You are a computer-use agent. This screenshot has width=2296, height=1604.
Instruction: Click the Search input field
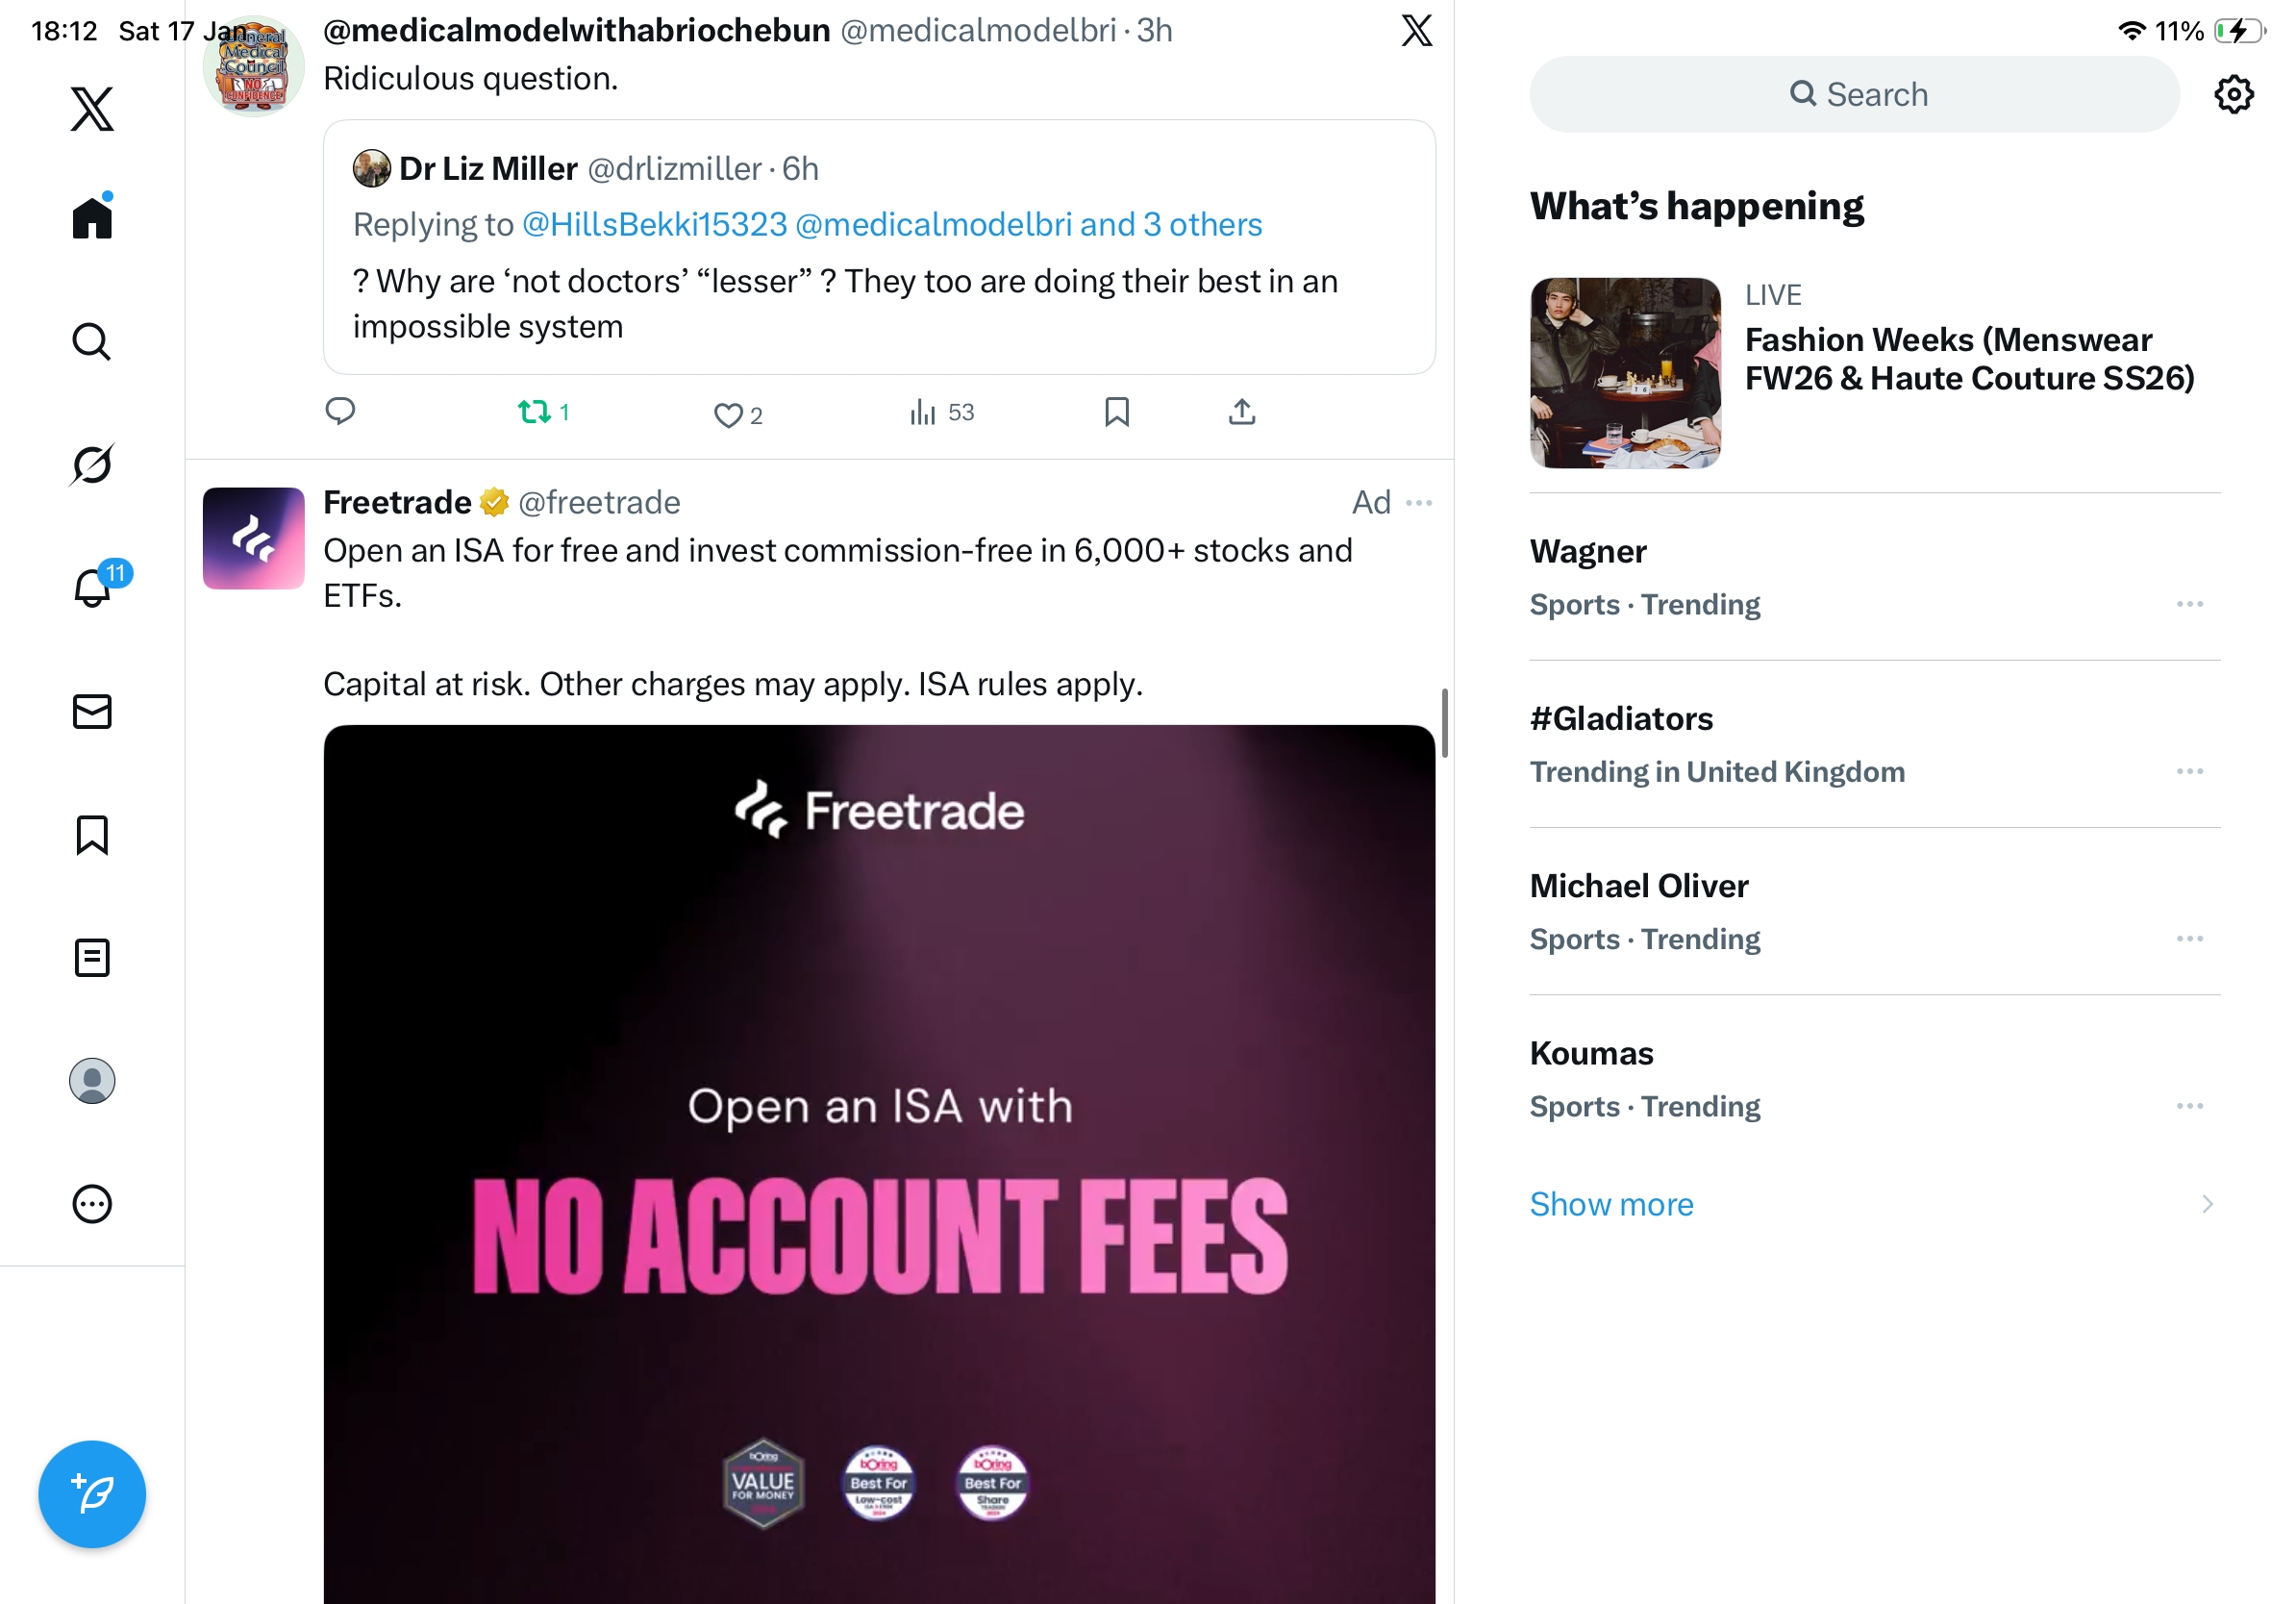click(x=1853, y=95)
